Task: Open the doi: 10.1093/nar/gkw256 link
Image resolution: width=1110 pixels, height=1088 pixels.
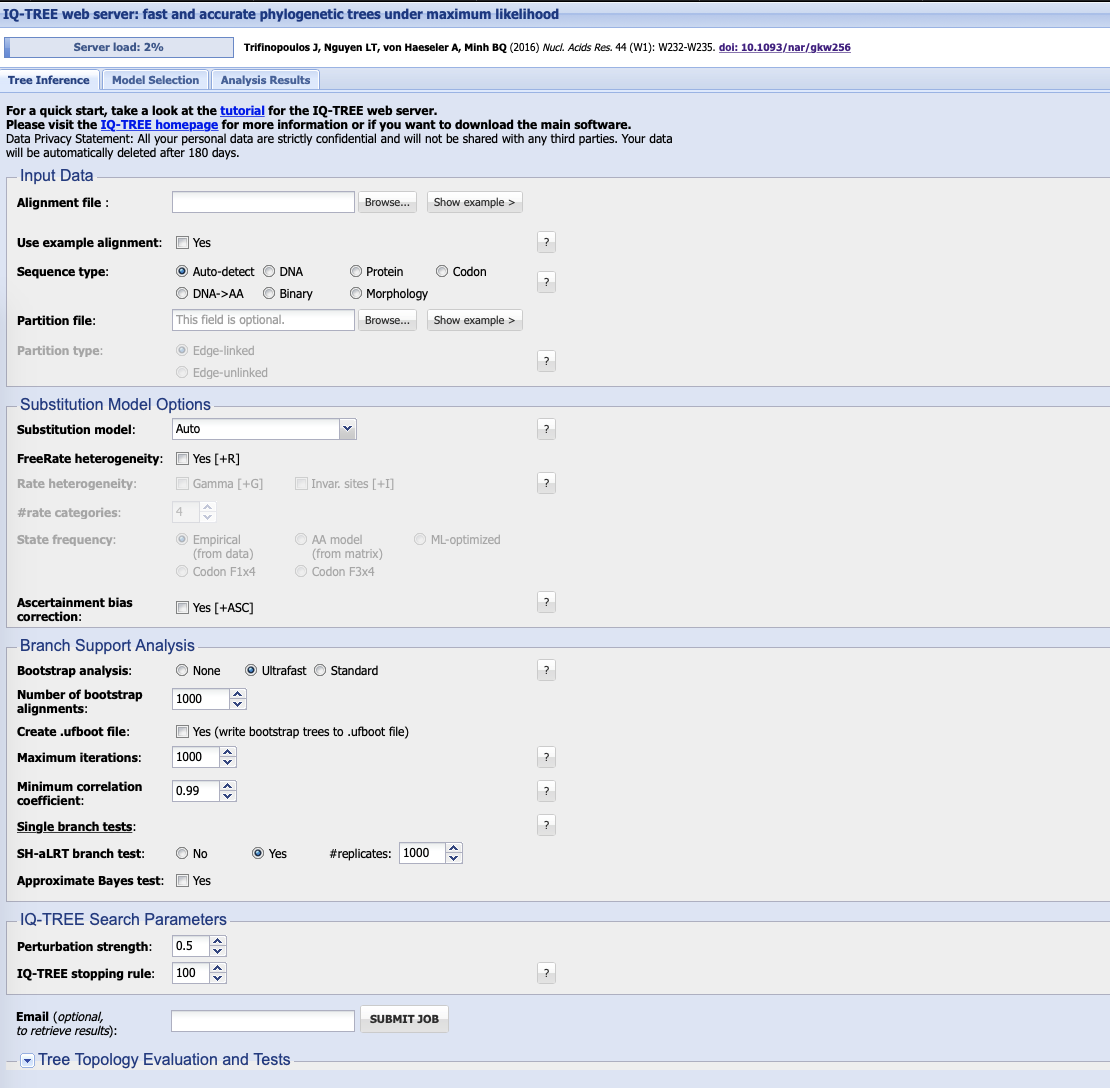Action: tap(784, 47)
